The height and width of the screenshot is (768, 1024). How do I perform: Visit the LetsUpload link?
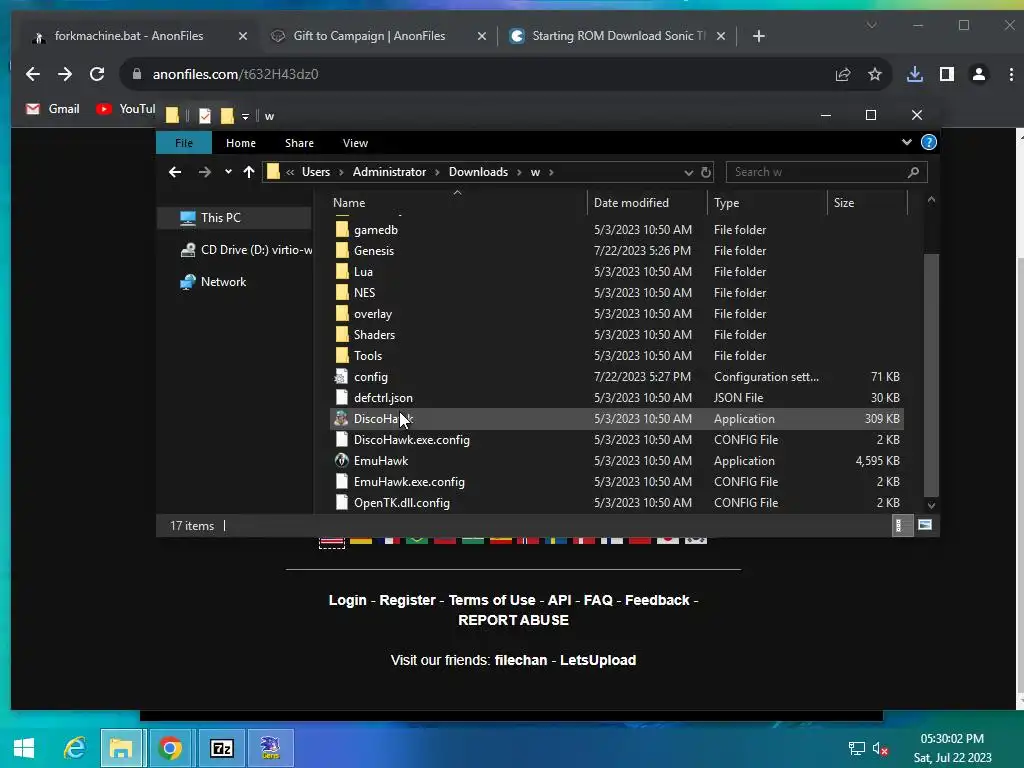coord(598,660)
